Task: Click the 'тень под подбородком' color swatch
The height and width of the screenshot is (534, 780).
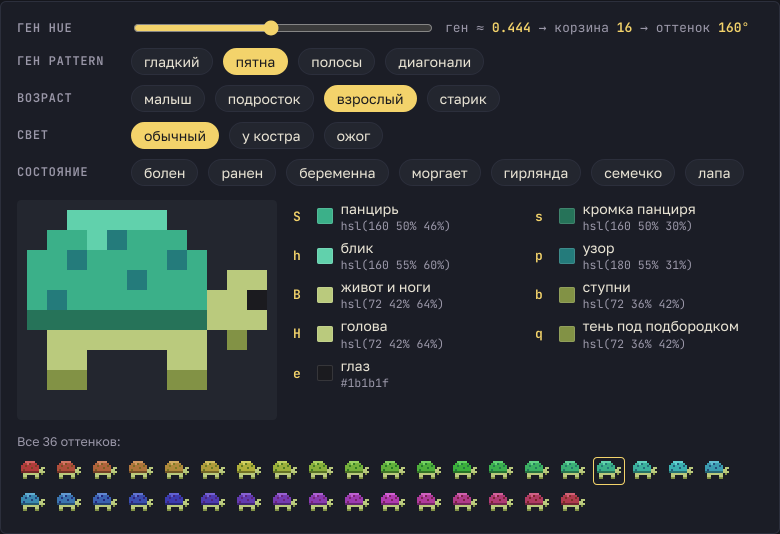Action: [x=567, y=334]
